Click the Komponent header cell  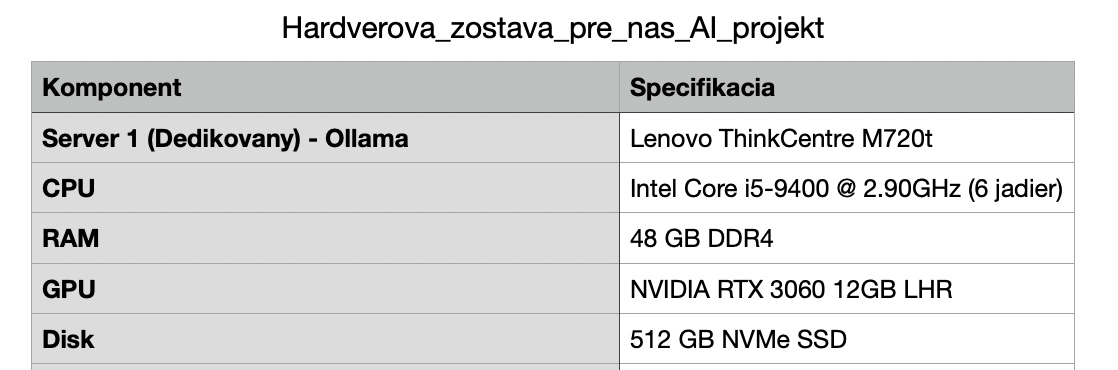click(x=325, y=87)
